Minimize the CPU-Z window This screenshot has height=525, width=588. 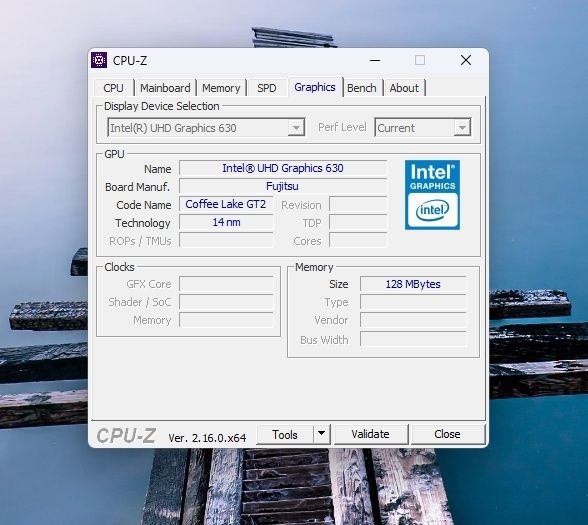pyautogui.click(x=375, y=60)
